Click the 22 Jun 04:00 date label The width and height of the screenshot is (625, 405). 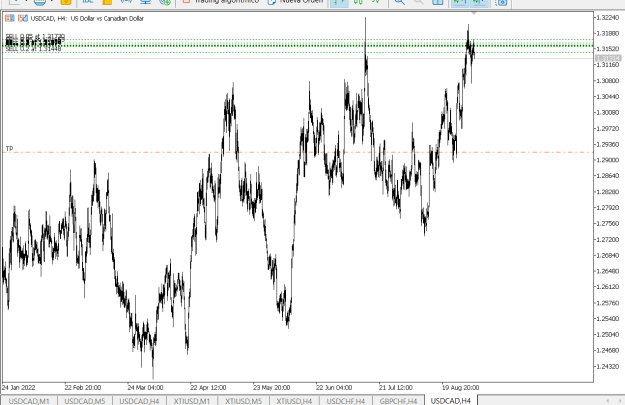334,387
